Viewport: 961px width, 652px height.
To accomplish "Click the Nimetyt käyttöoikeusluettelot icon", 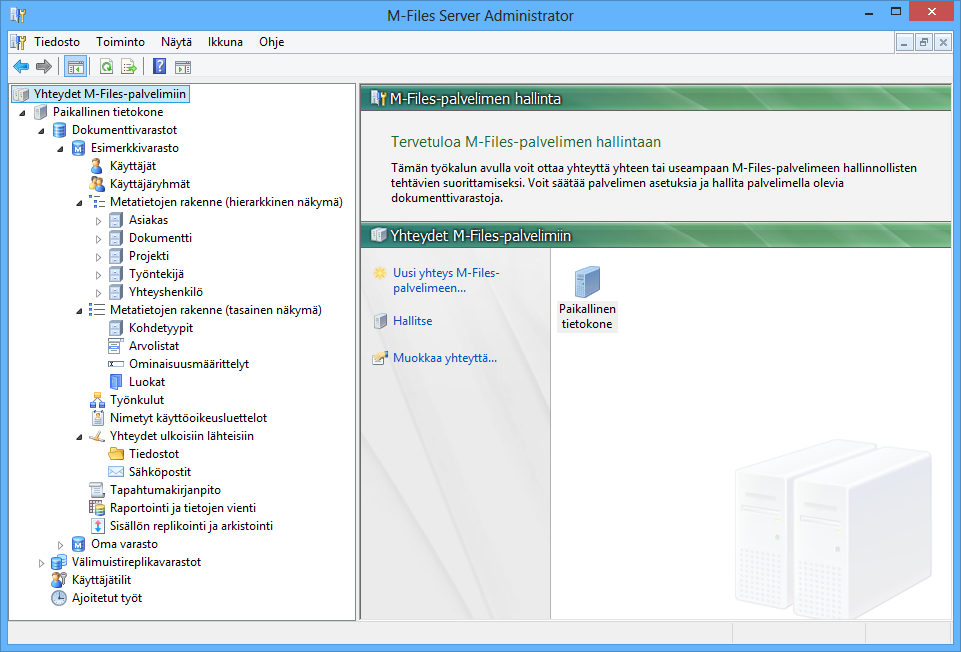I will (97, 418).
